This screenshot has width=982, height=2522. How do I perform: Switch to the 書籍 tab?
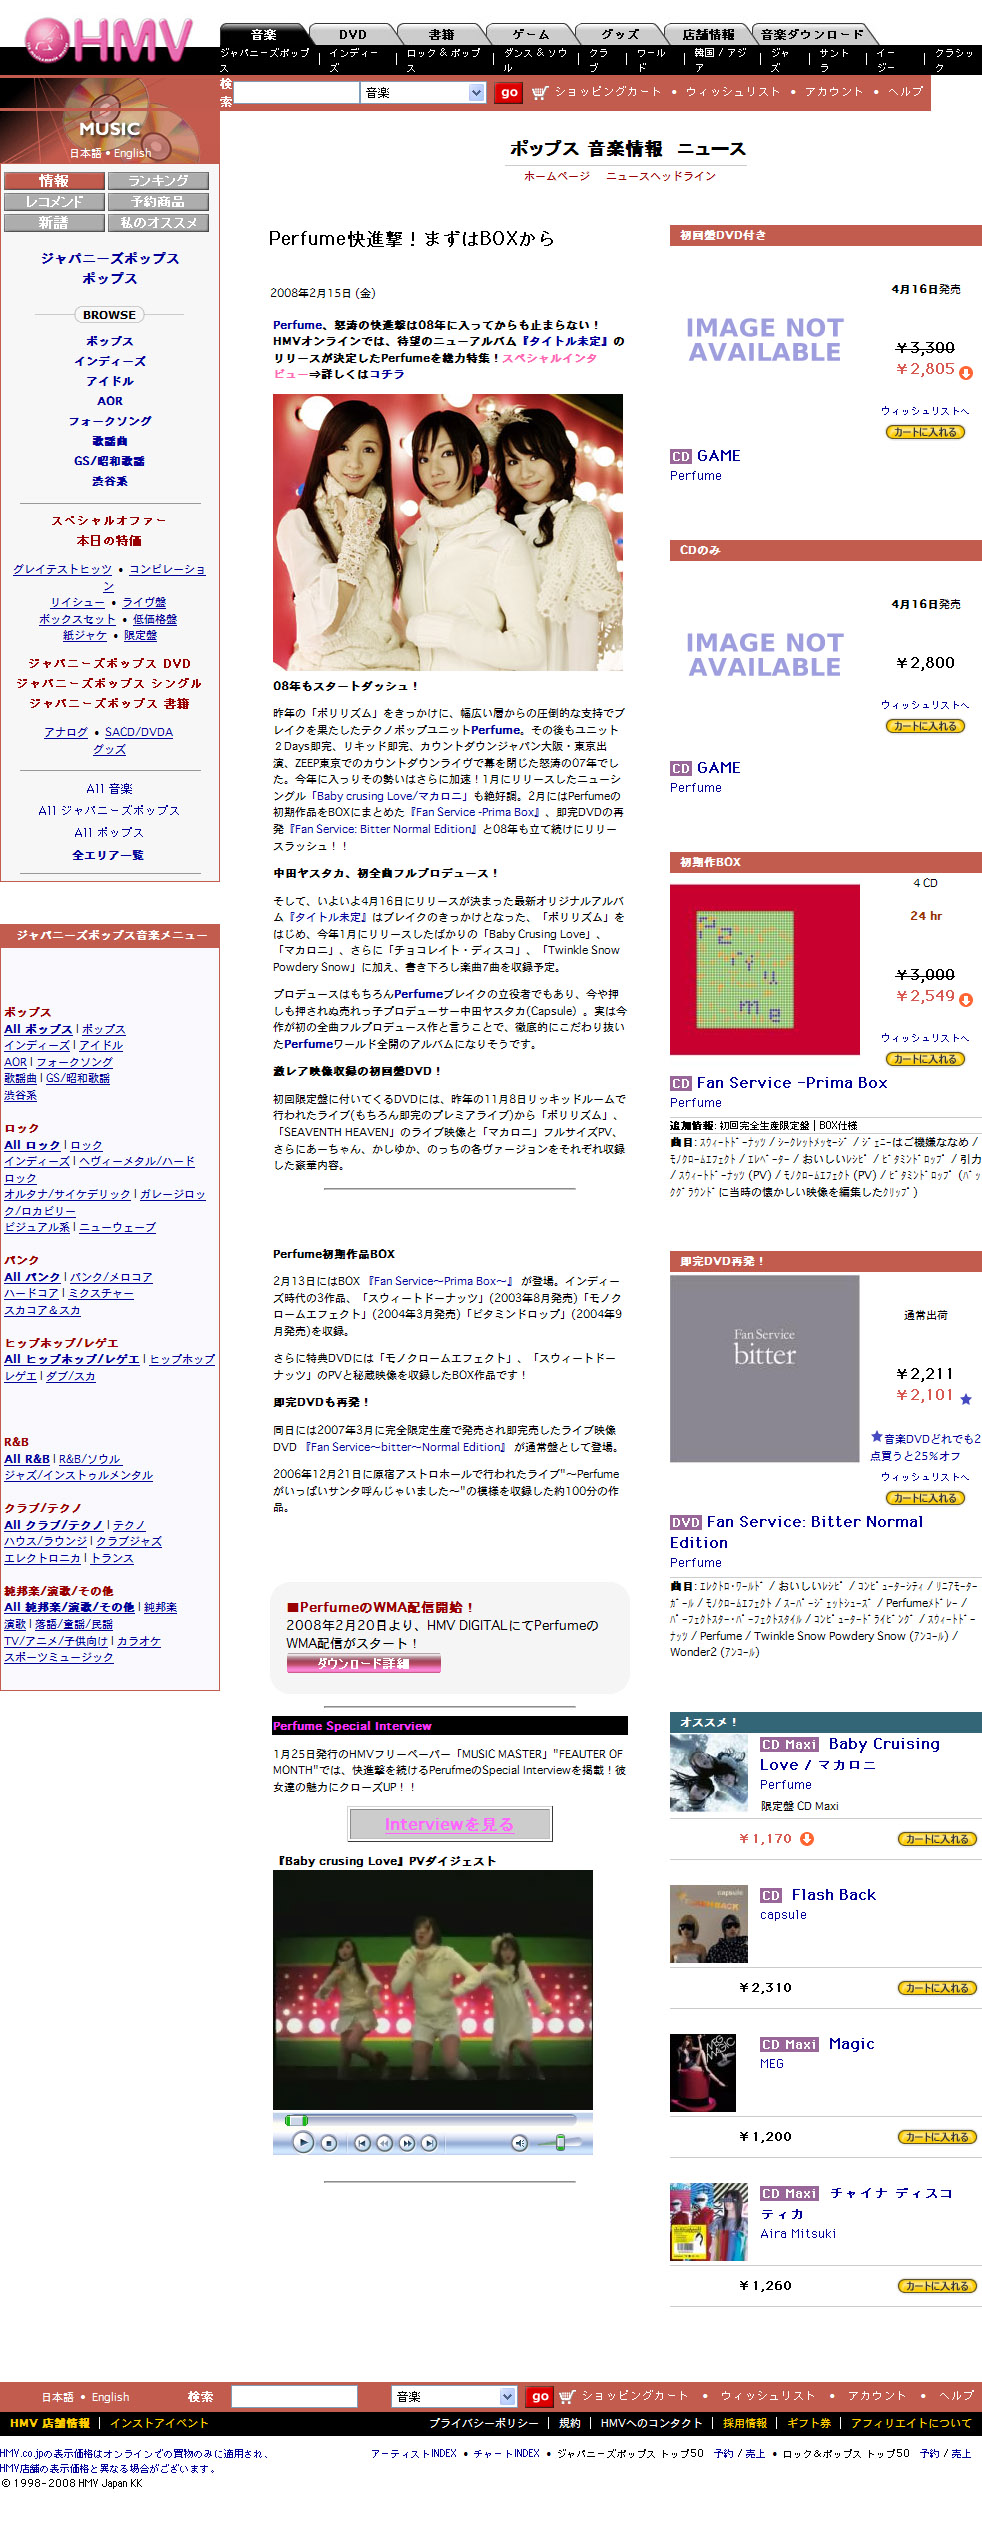[x=441, y=35]
